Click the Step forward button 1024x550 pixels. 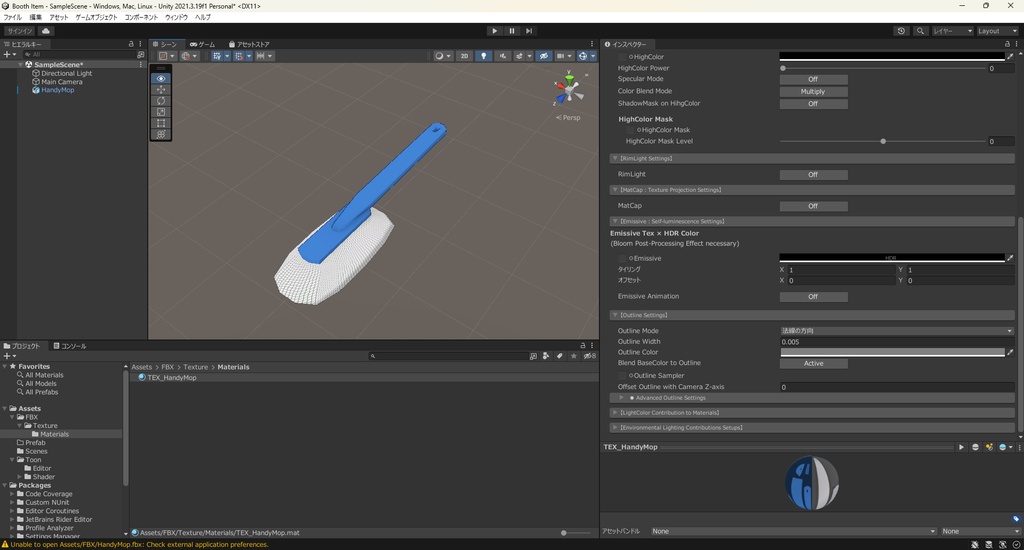pyautogui.click(x=529, y=31)
